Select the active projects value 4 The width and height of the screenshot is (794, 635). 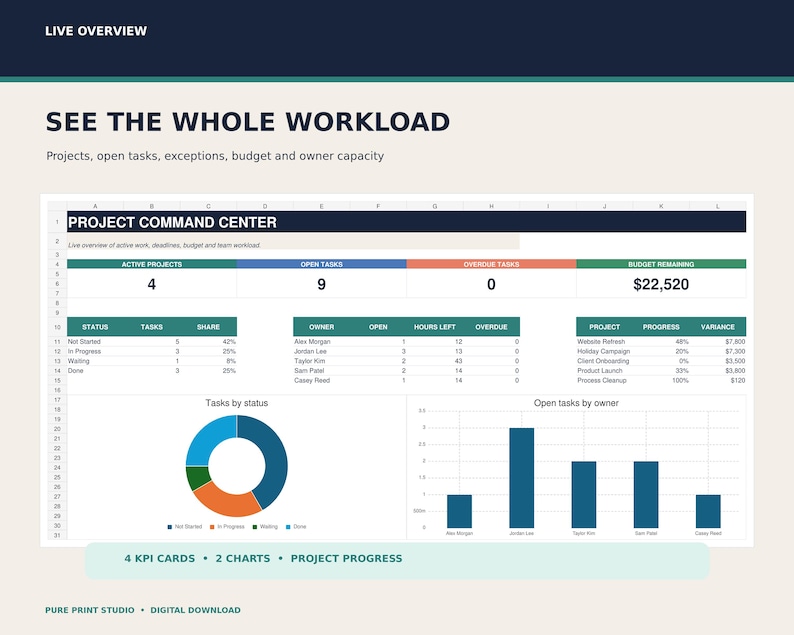[151, 284]
